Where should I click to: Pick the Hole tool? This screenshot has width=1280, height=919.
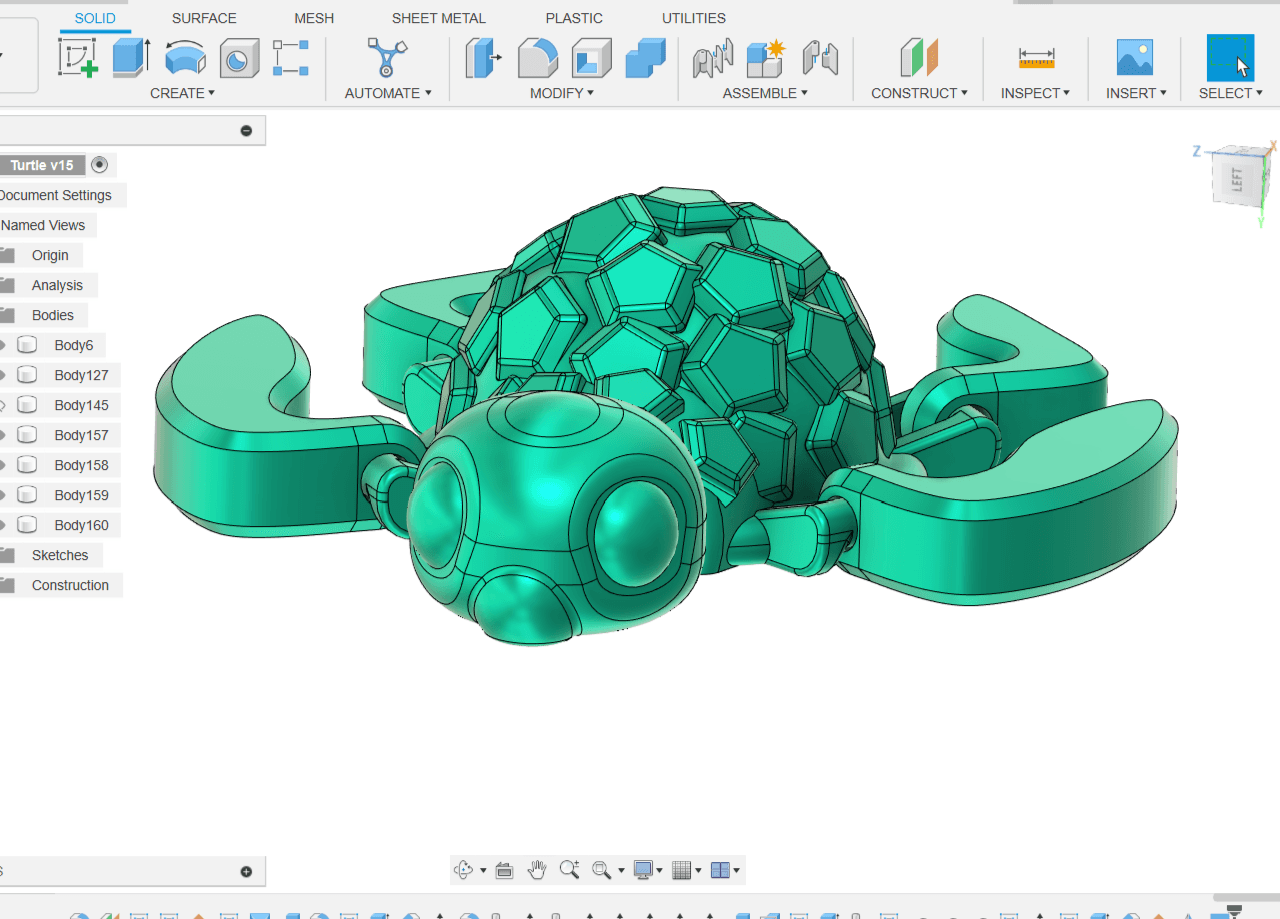tap(239, 58)
